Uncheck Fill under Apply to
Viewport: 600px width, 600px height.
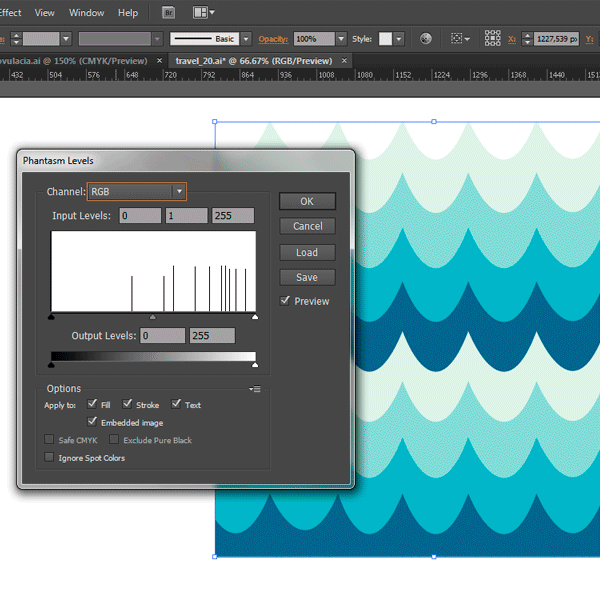(x=92, y=404)
